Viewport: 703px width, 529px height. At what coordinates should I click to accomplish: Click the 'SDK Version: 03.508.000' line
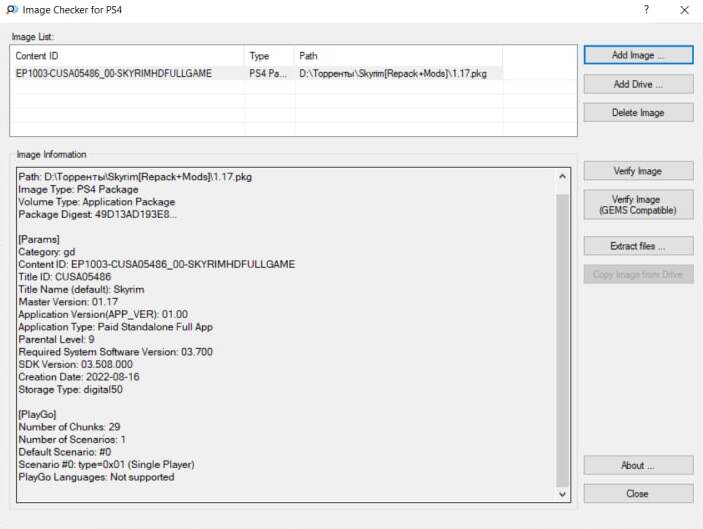pos(75,364)
